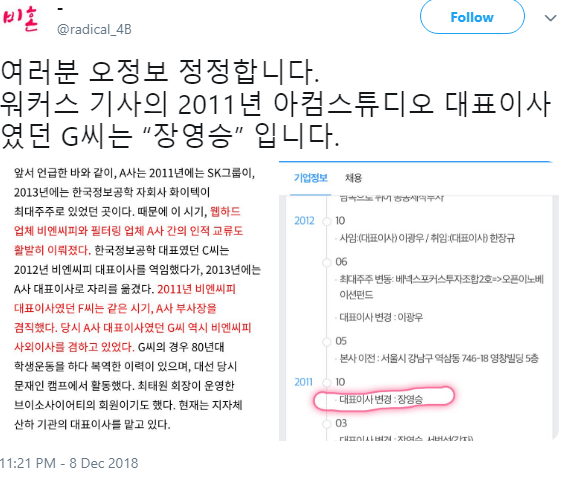This screenshot has width=573, height=477.
Task: Open the tweet options chevron menu
Action: (x=550, y=18)
